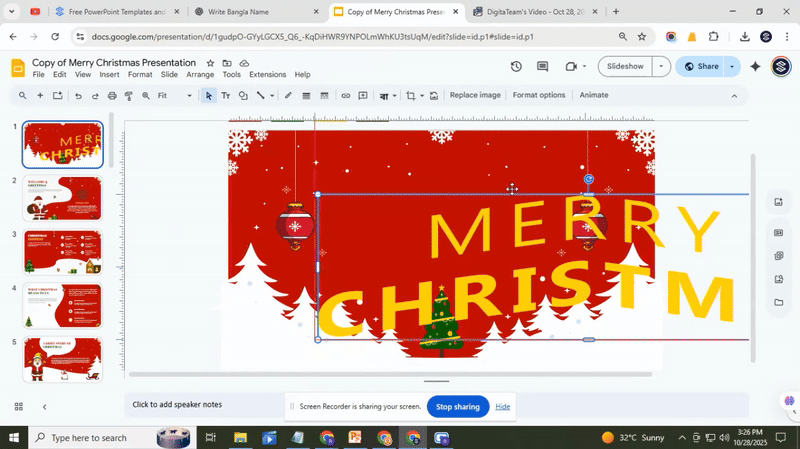Screen dimensions: 800x449
Task: Expand Slideshow options dropdown arrow
Action: 660,67
